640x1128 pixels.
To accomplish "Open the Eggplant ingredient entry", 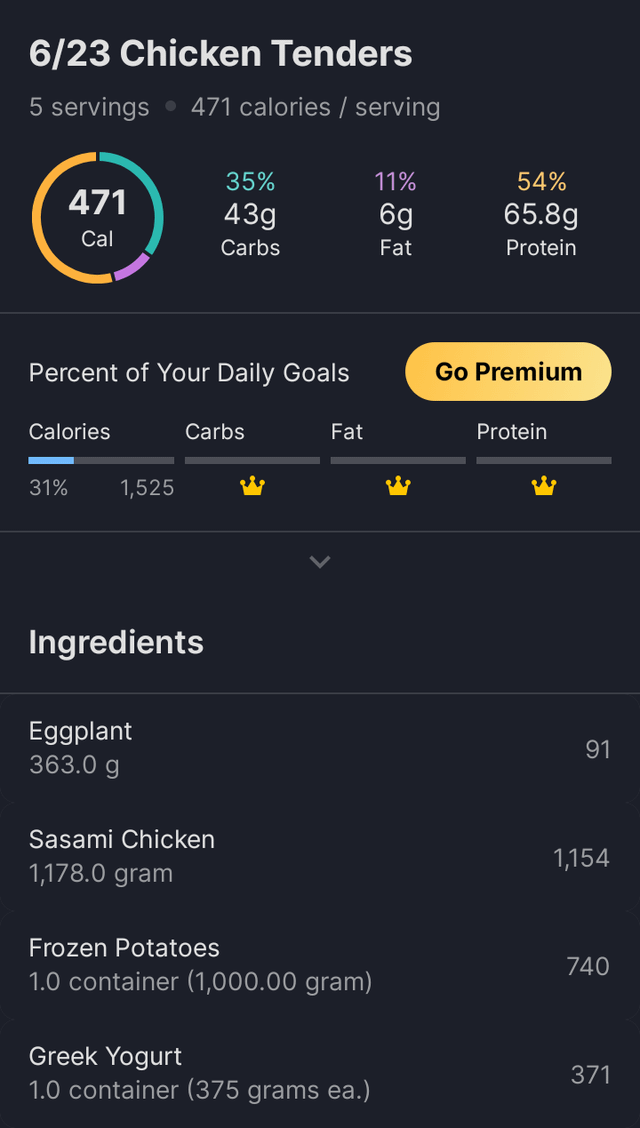I will coord(320,747).
